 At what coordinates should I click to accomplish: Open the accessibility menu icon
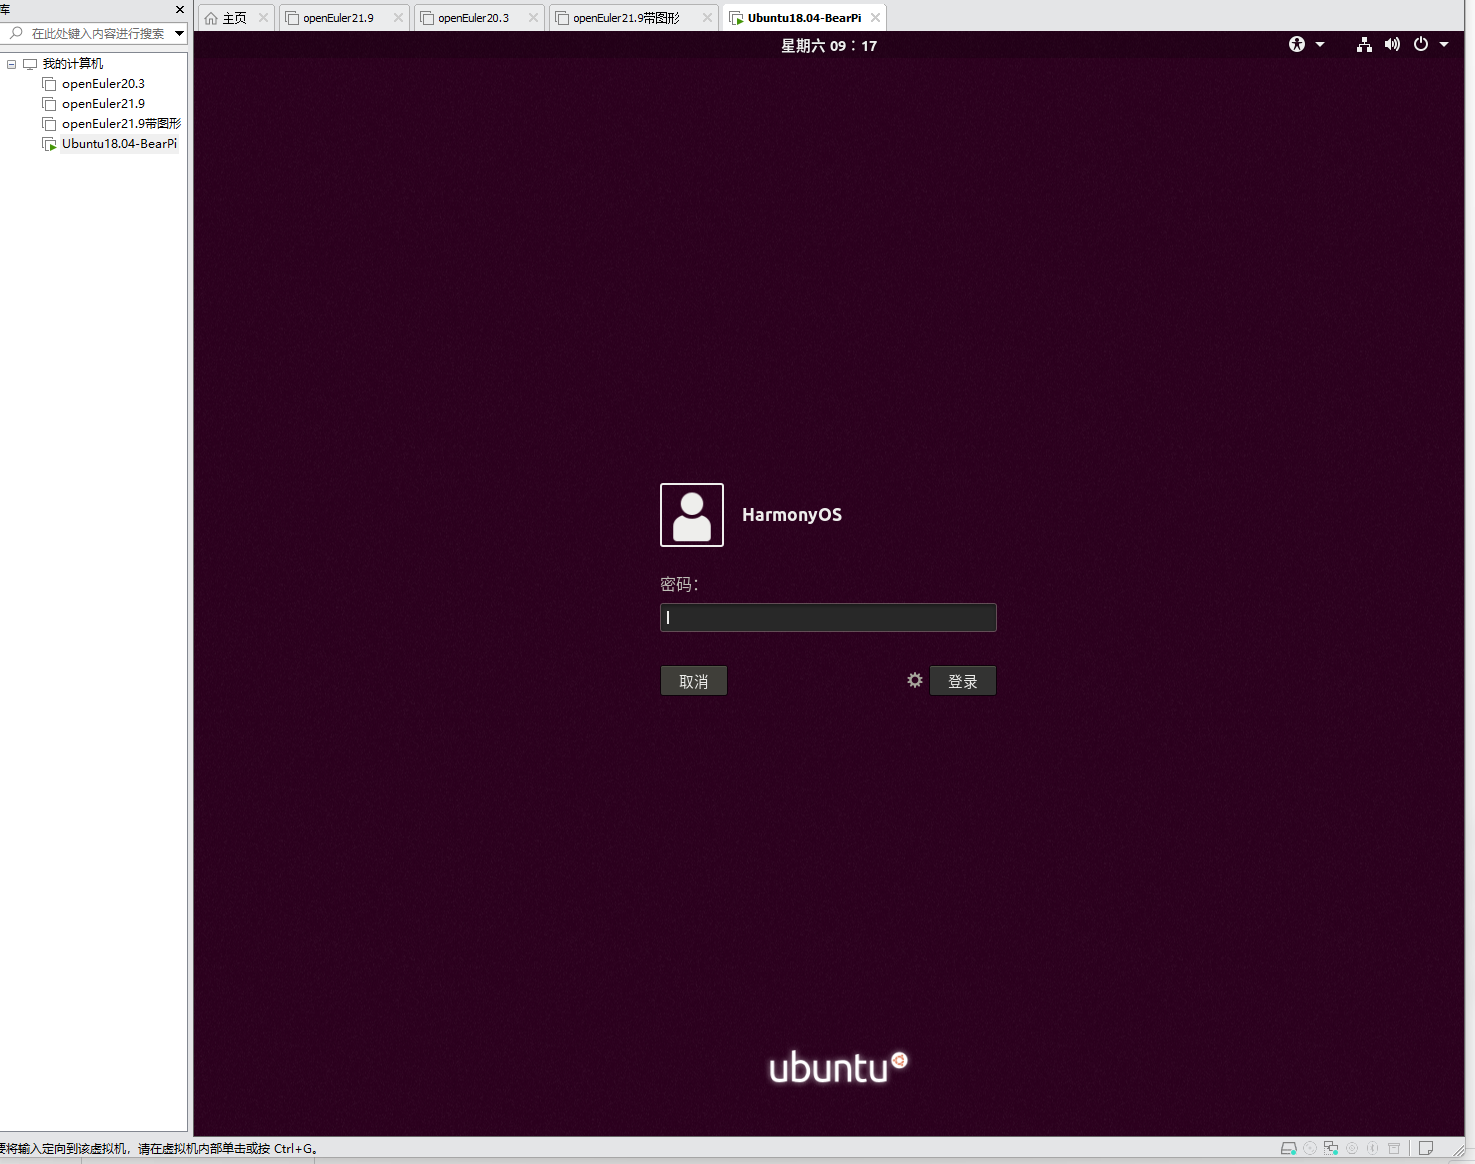1297,44
